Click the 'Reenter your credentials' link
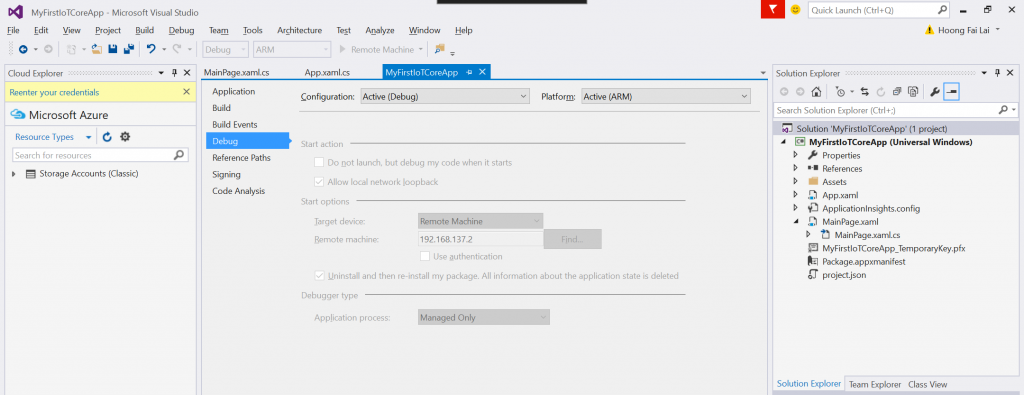 54,93
